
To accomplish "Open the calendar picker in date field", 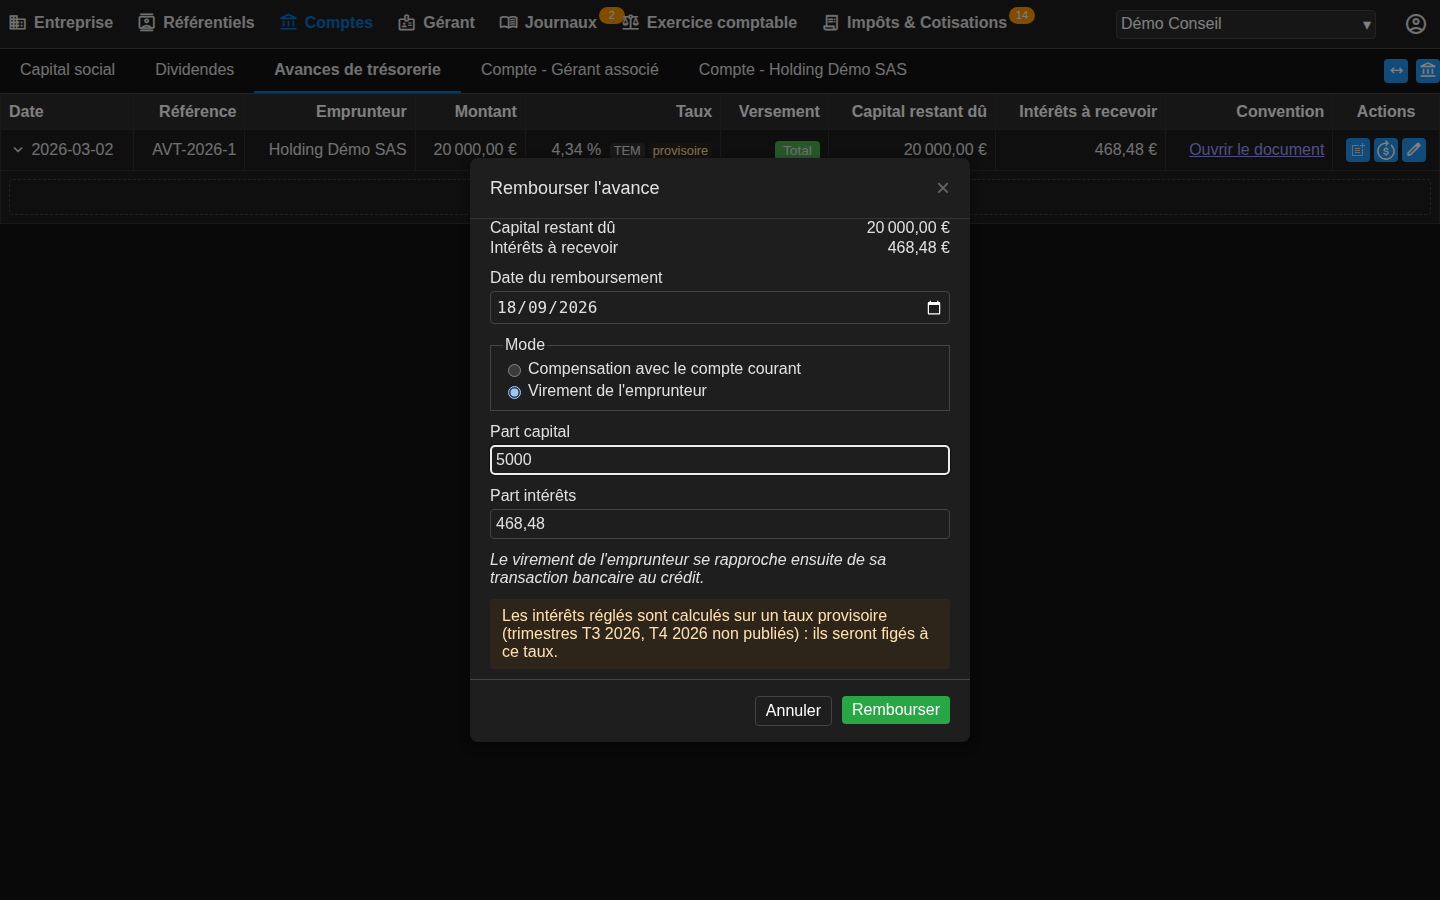I will click(x=934, y=308).
